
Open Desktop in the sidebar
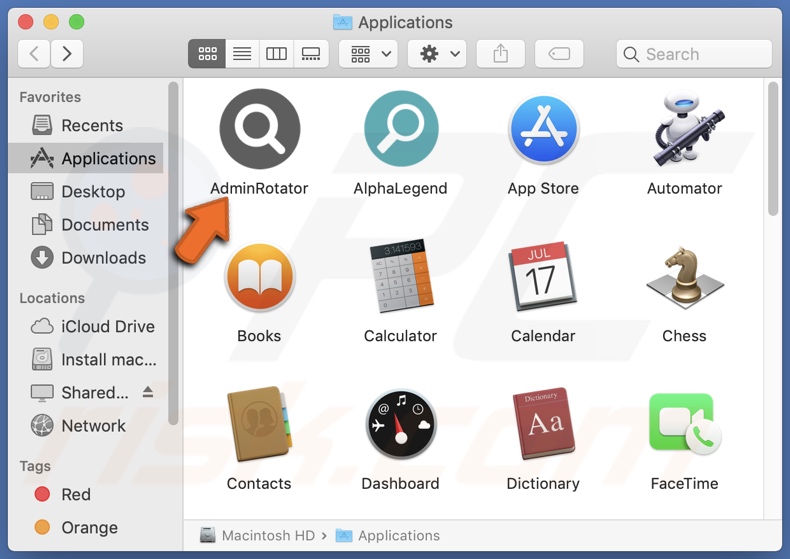coord(86,191)
